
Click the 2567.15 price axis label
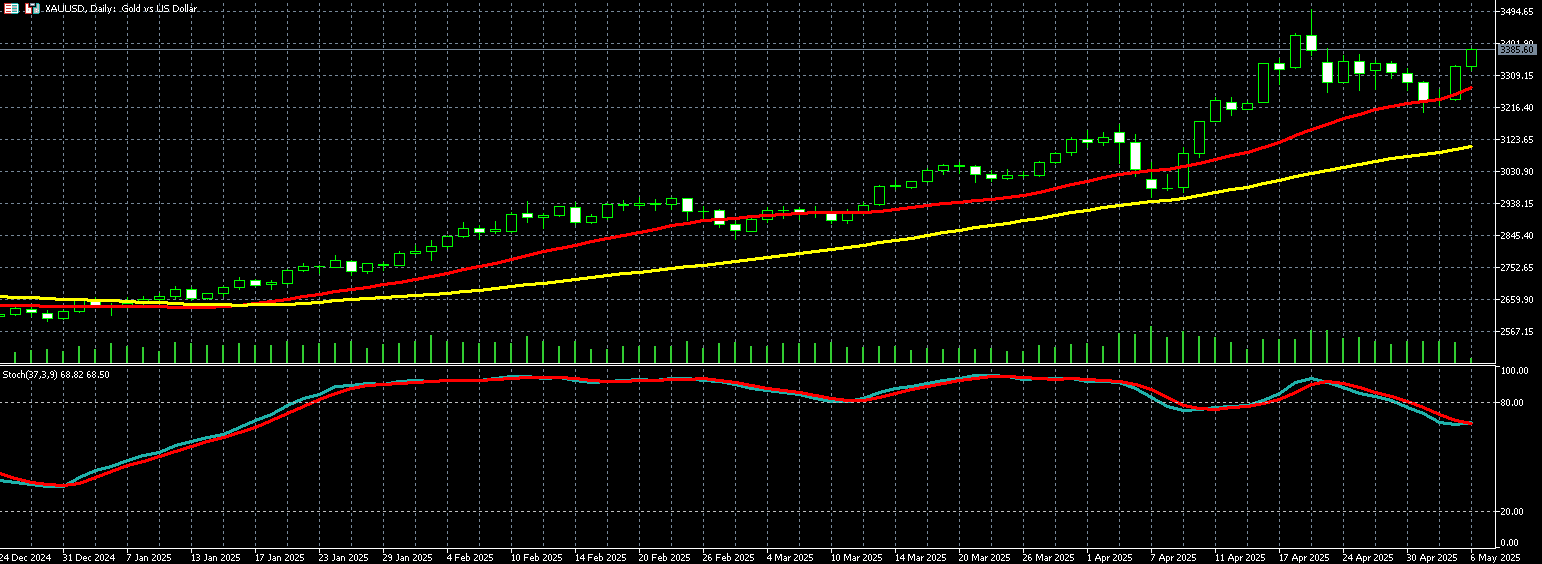coord(1517,332)
